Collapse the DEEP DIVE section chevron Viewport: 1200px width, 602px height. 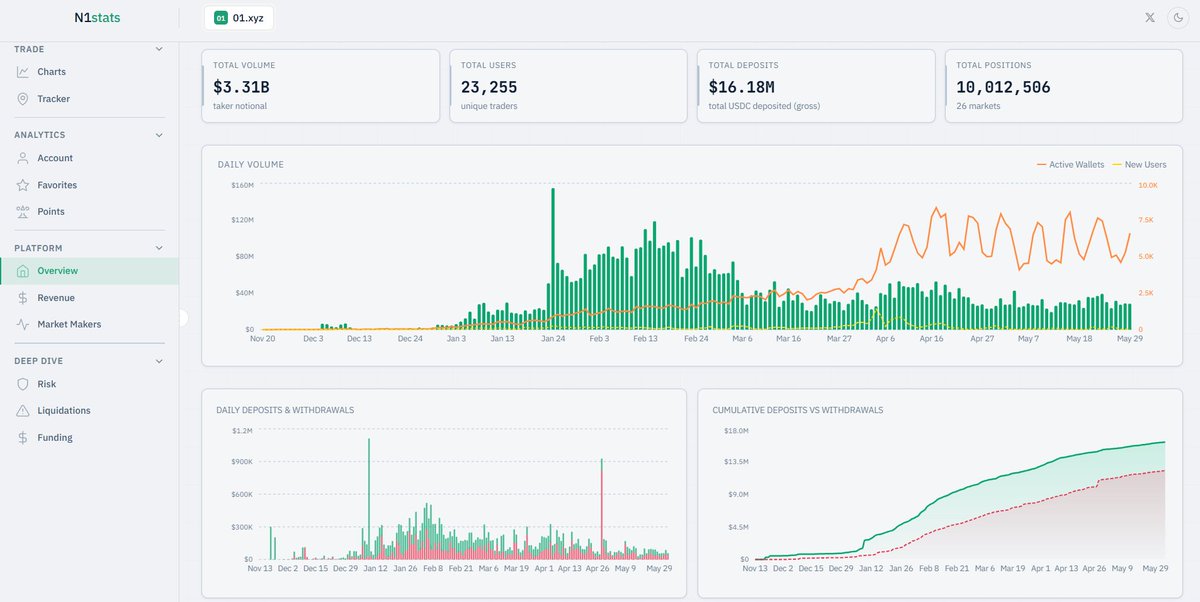(x=159, y=361)
